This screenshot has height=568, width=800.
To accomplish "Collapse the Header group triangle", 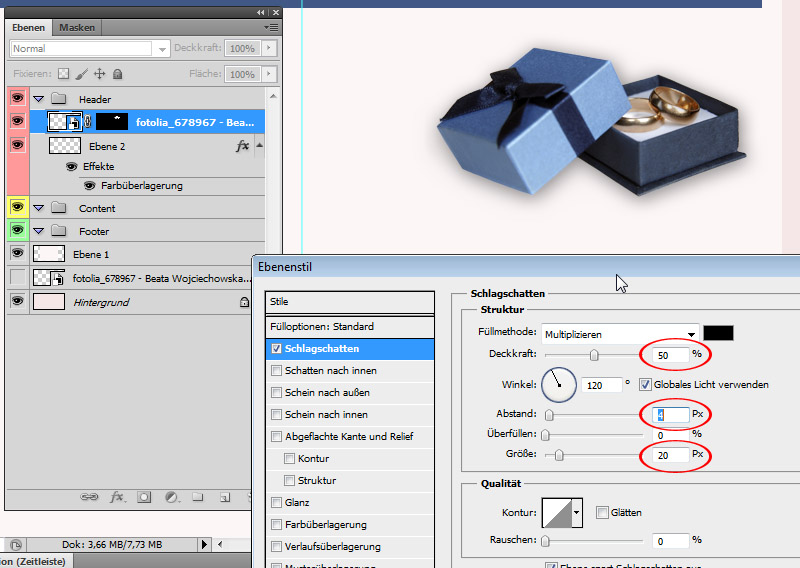I will point(39,99).
